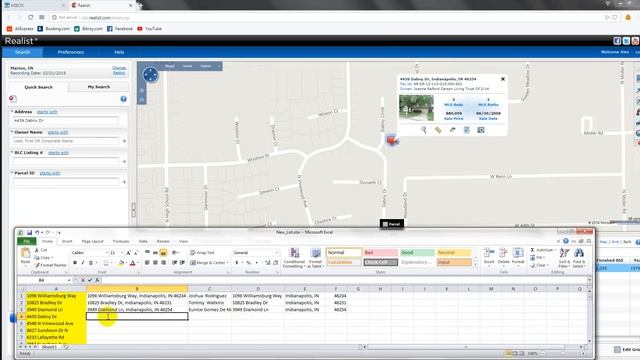Select the Format Painter brush in Excel
Image resolution: width=640 pixels, height=360 pixels.
(x=37, y=265)
